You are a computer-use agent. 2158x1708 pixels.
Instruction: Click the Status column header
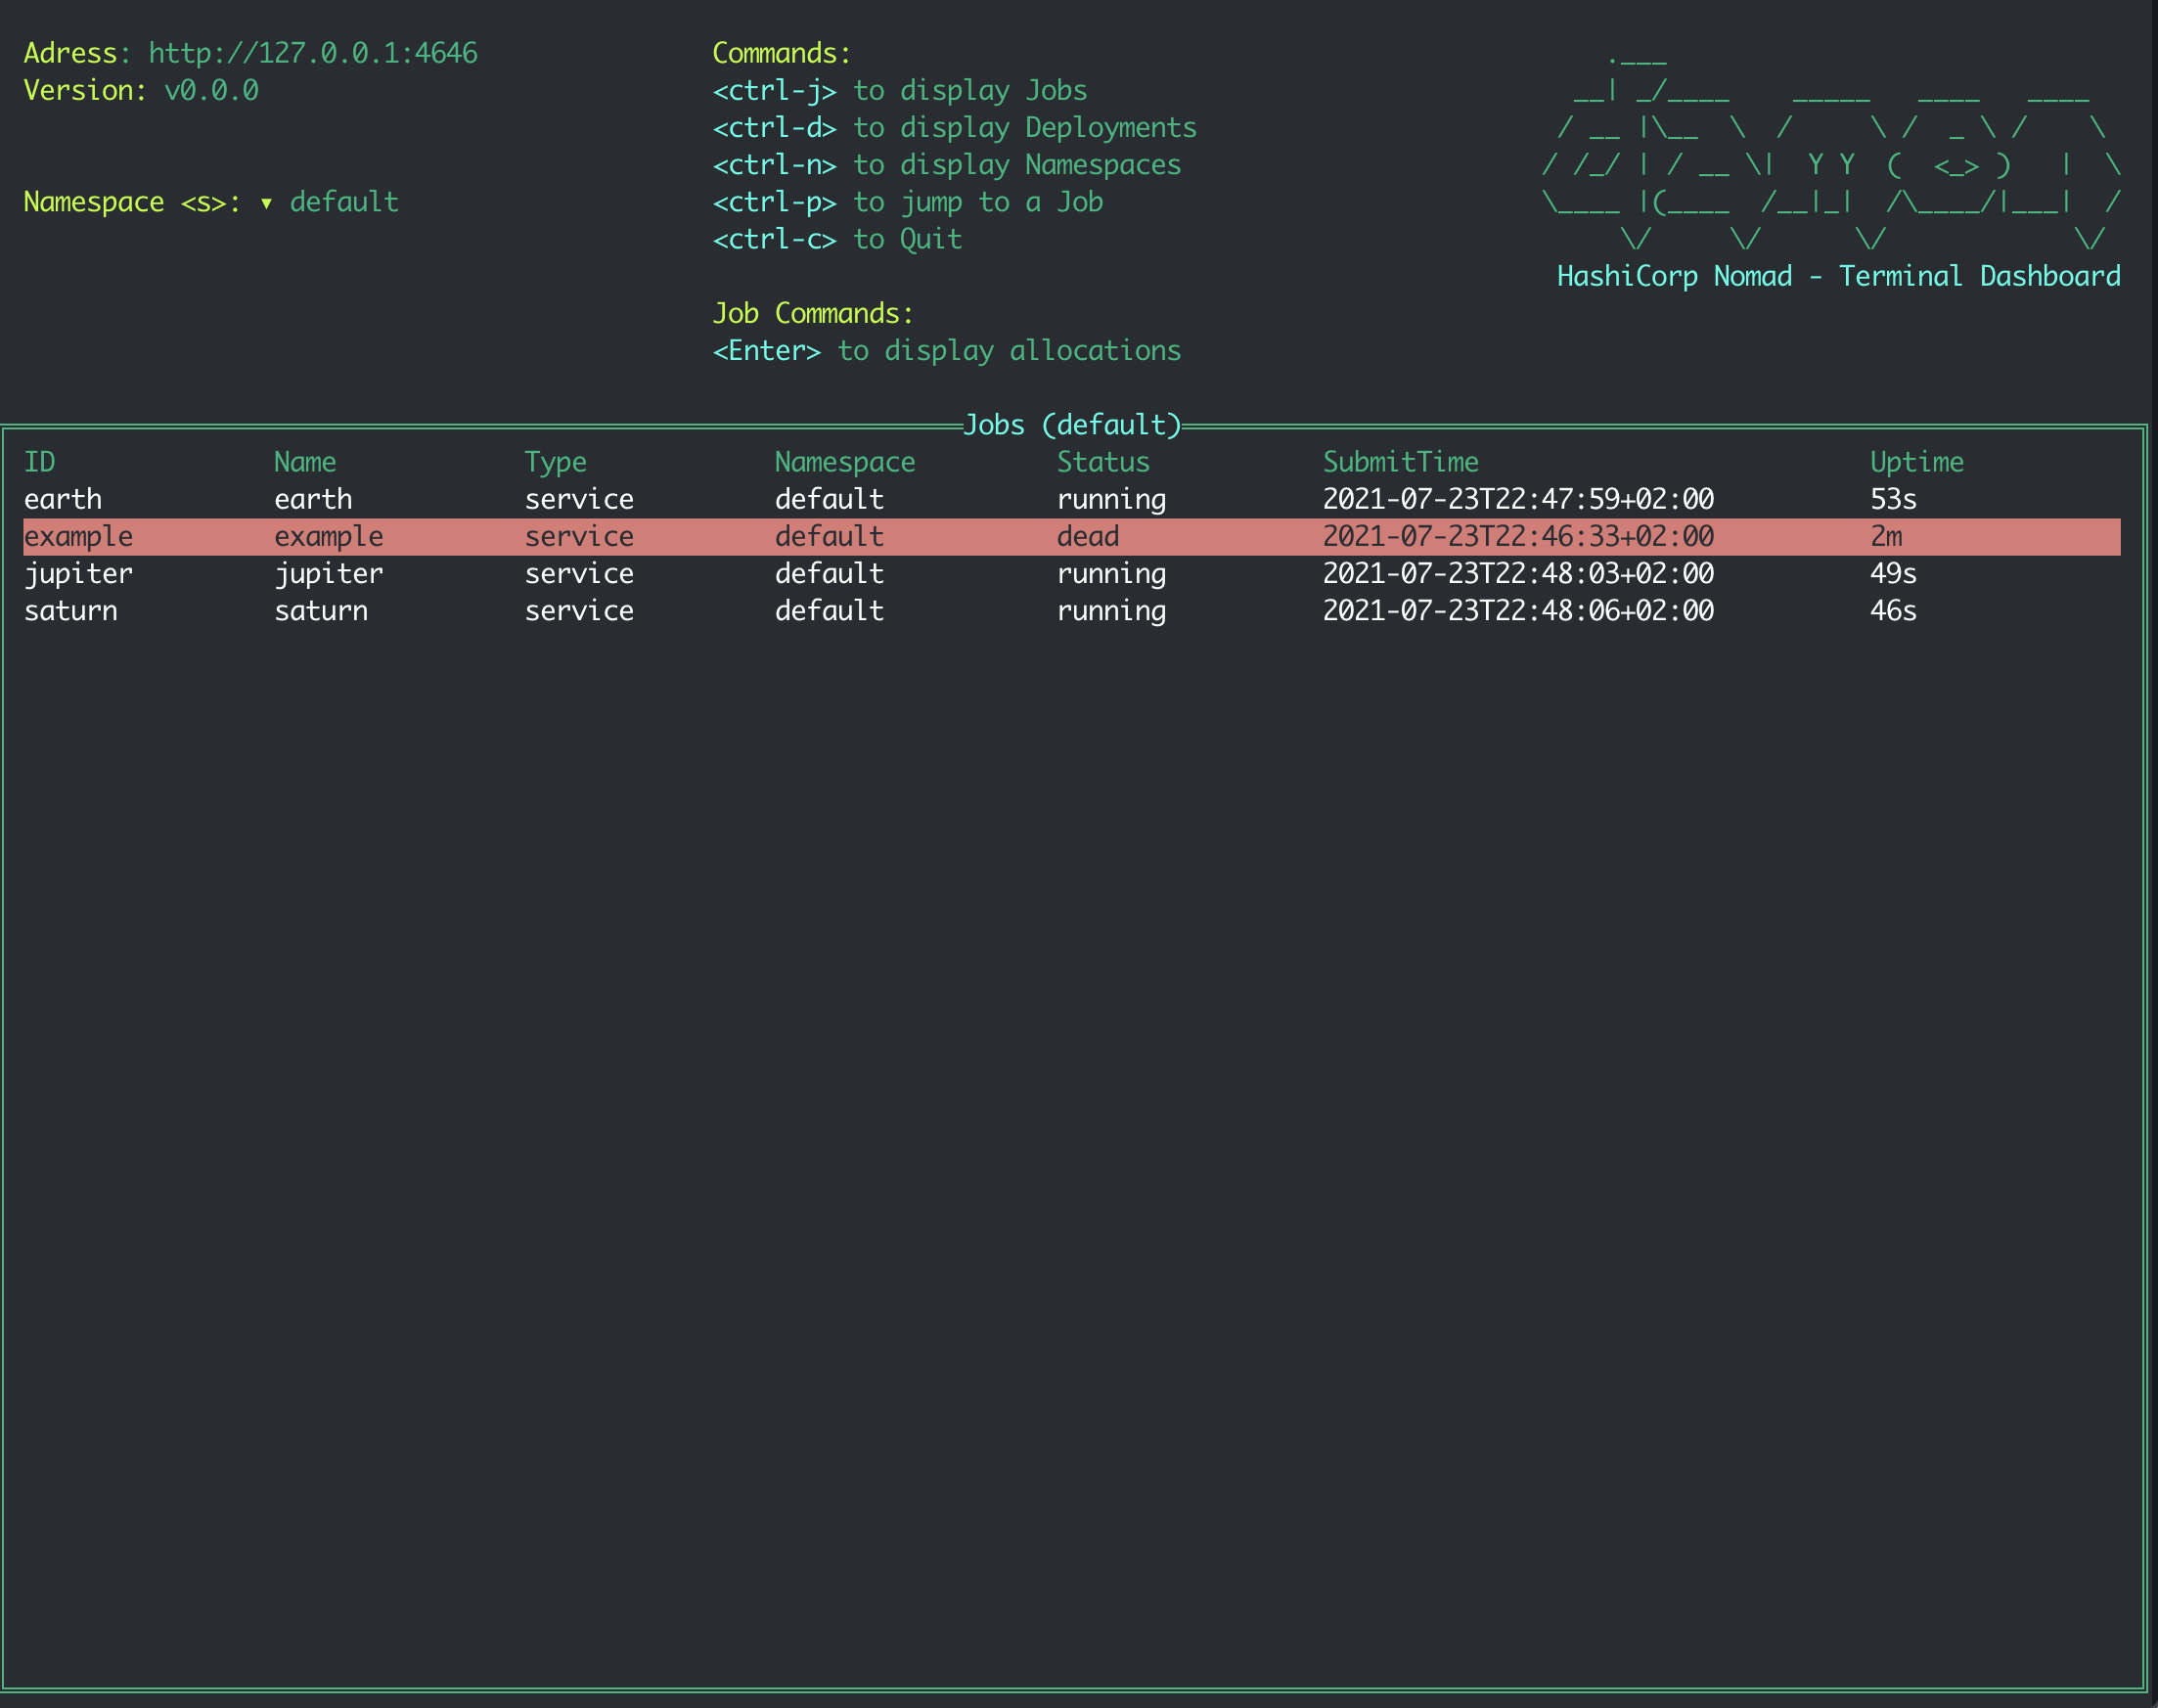[1103, 462]
